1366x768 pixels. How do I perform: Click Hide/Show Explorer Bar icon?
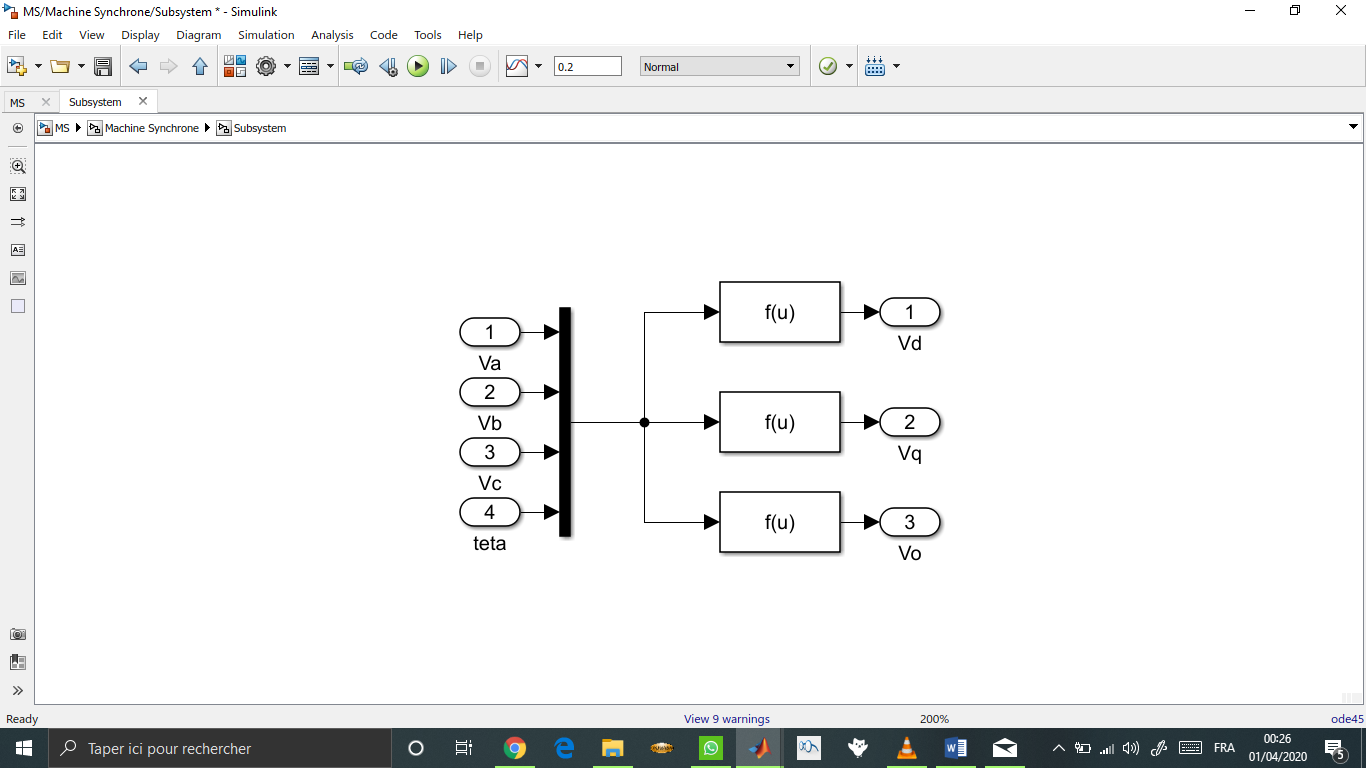(18, 128)
